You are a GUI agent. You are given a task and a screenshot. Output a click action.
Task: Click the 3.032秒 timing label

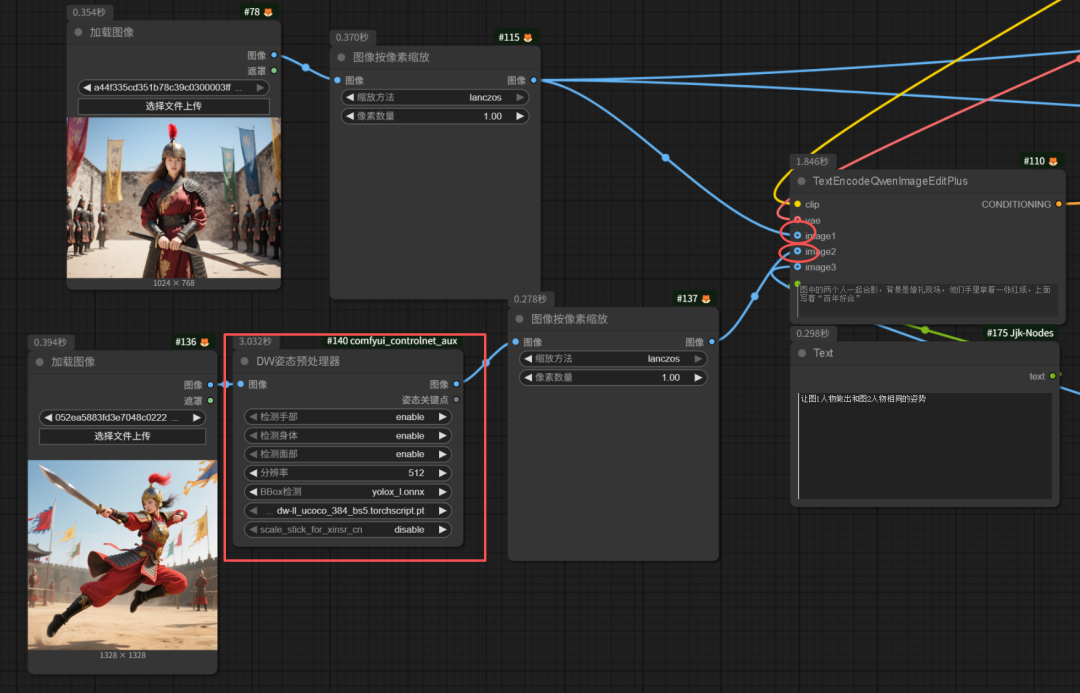point(255,342)
